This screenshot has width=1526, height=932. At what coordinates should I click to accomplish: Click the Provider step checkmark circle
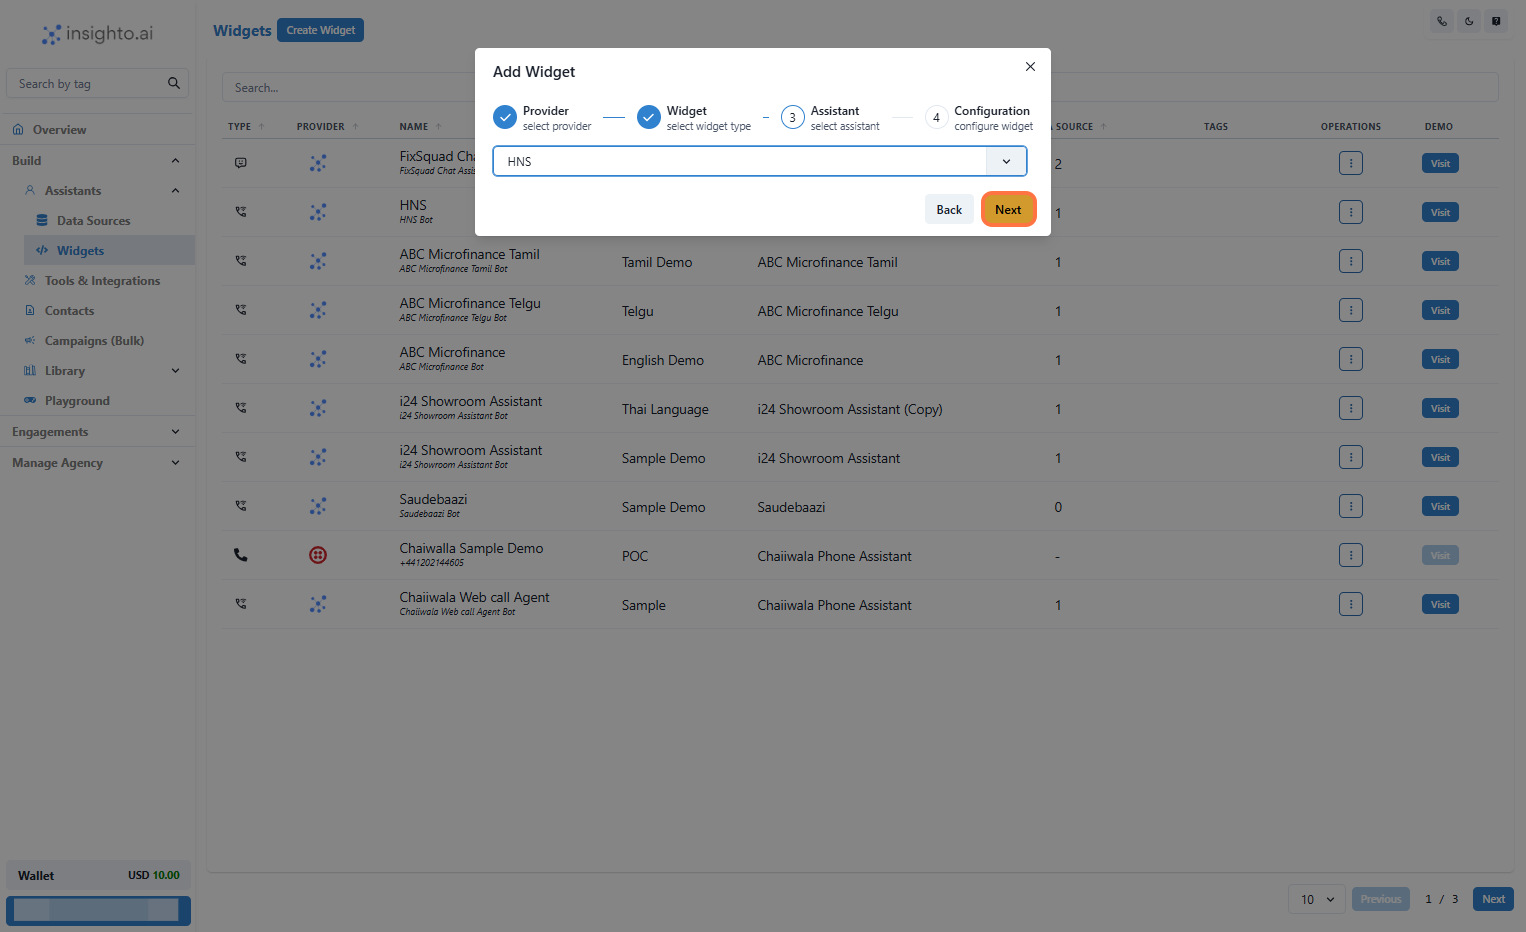point(505,117)
